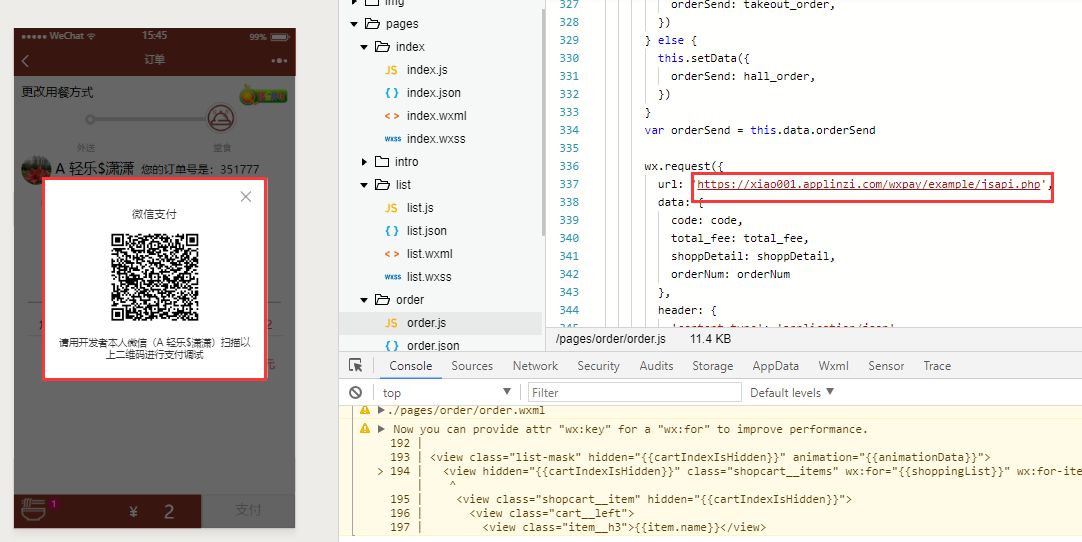Open order.json file
Viewport: 1082px width, 542px height.
tap(433, 345)
